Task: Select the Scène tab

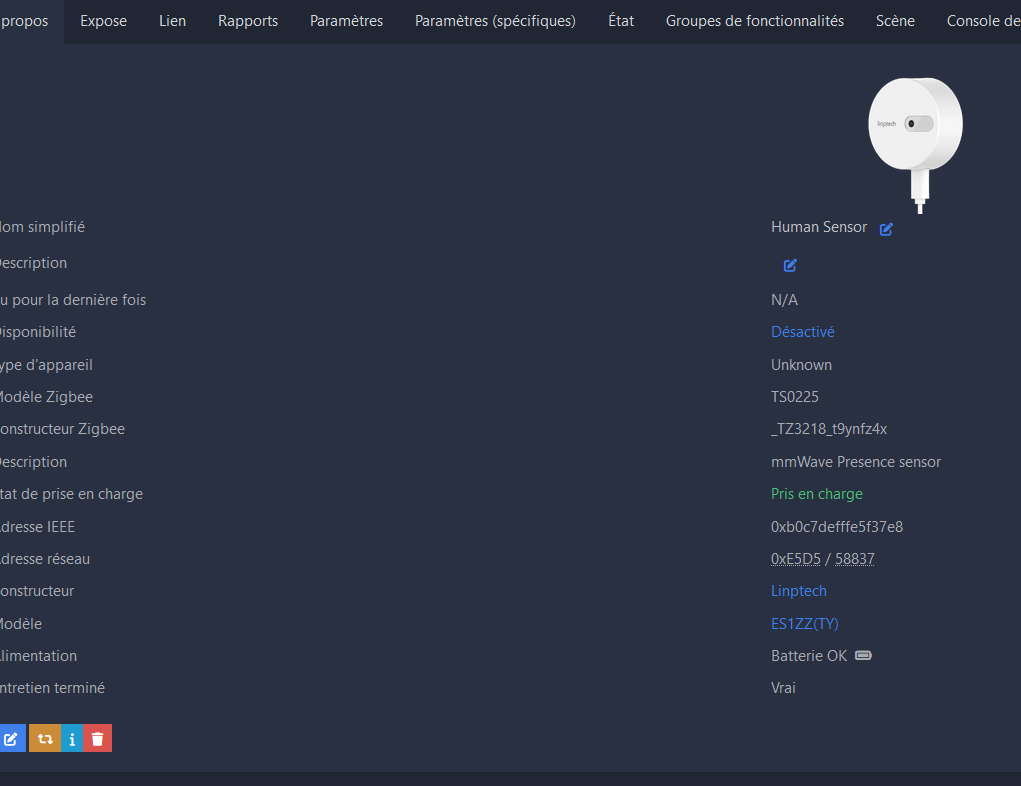Action: [895, 21]
